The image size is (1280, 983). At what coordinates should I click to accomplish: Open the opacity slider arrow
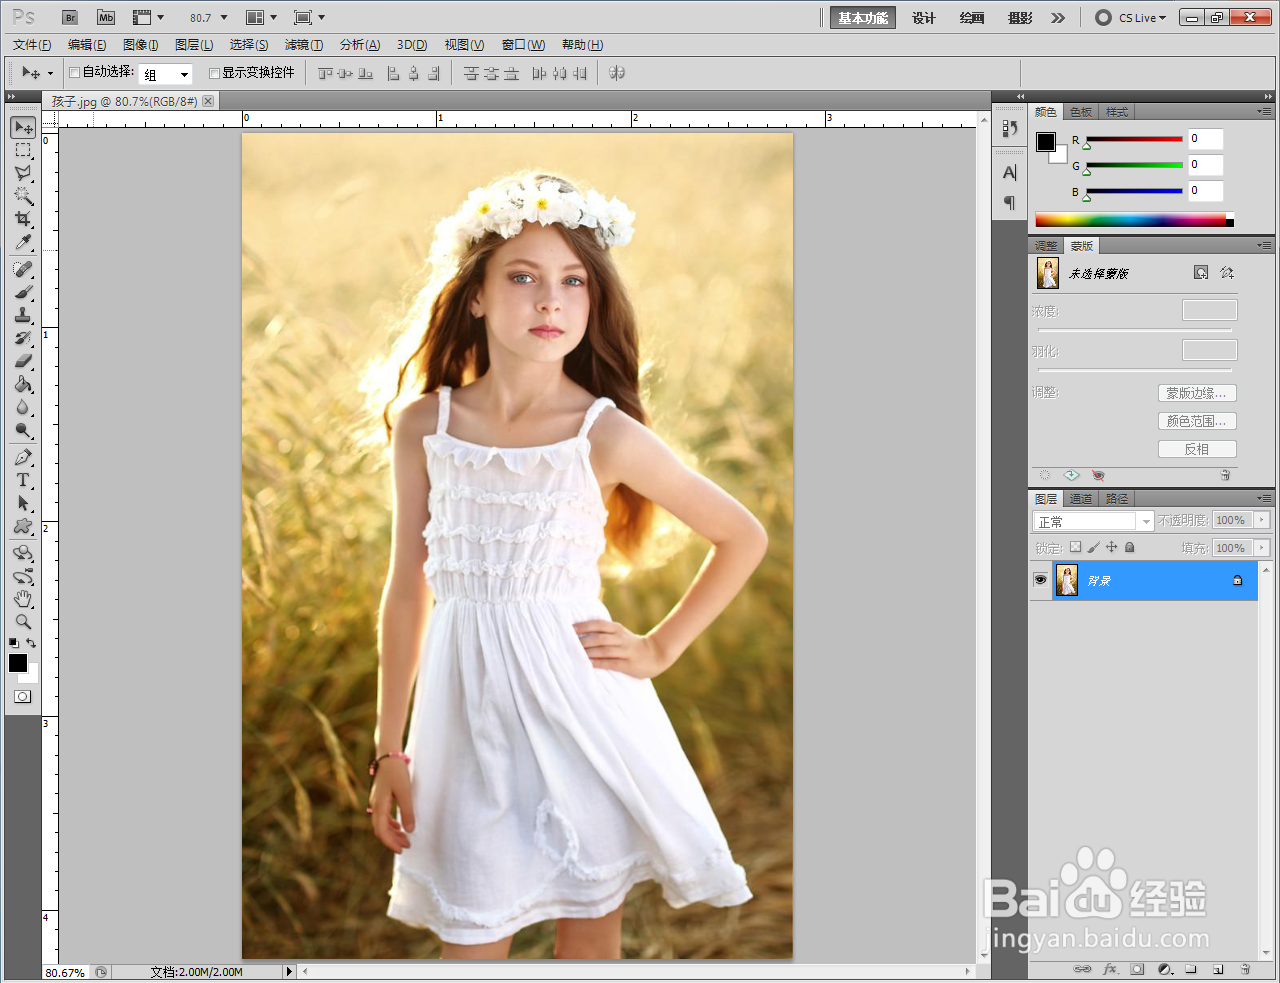pyautogui.click(x=1262, y=520)
